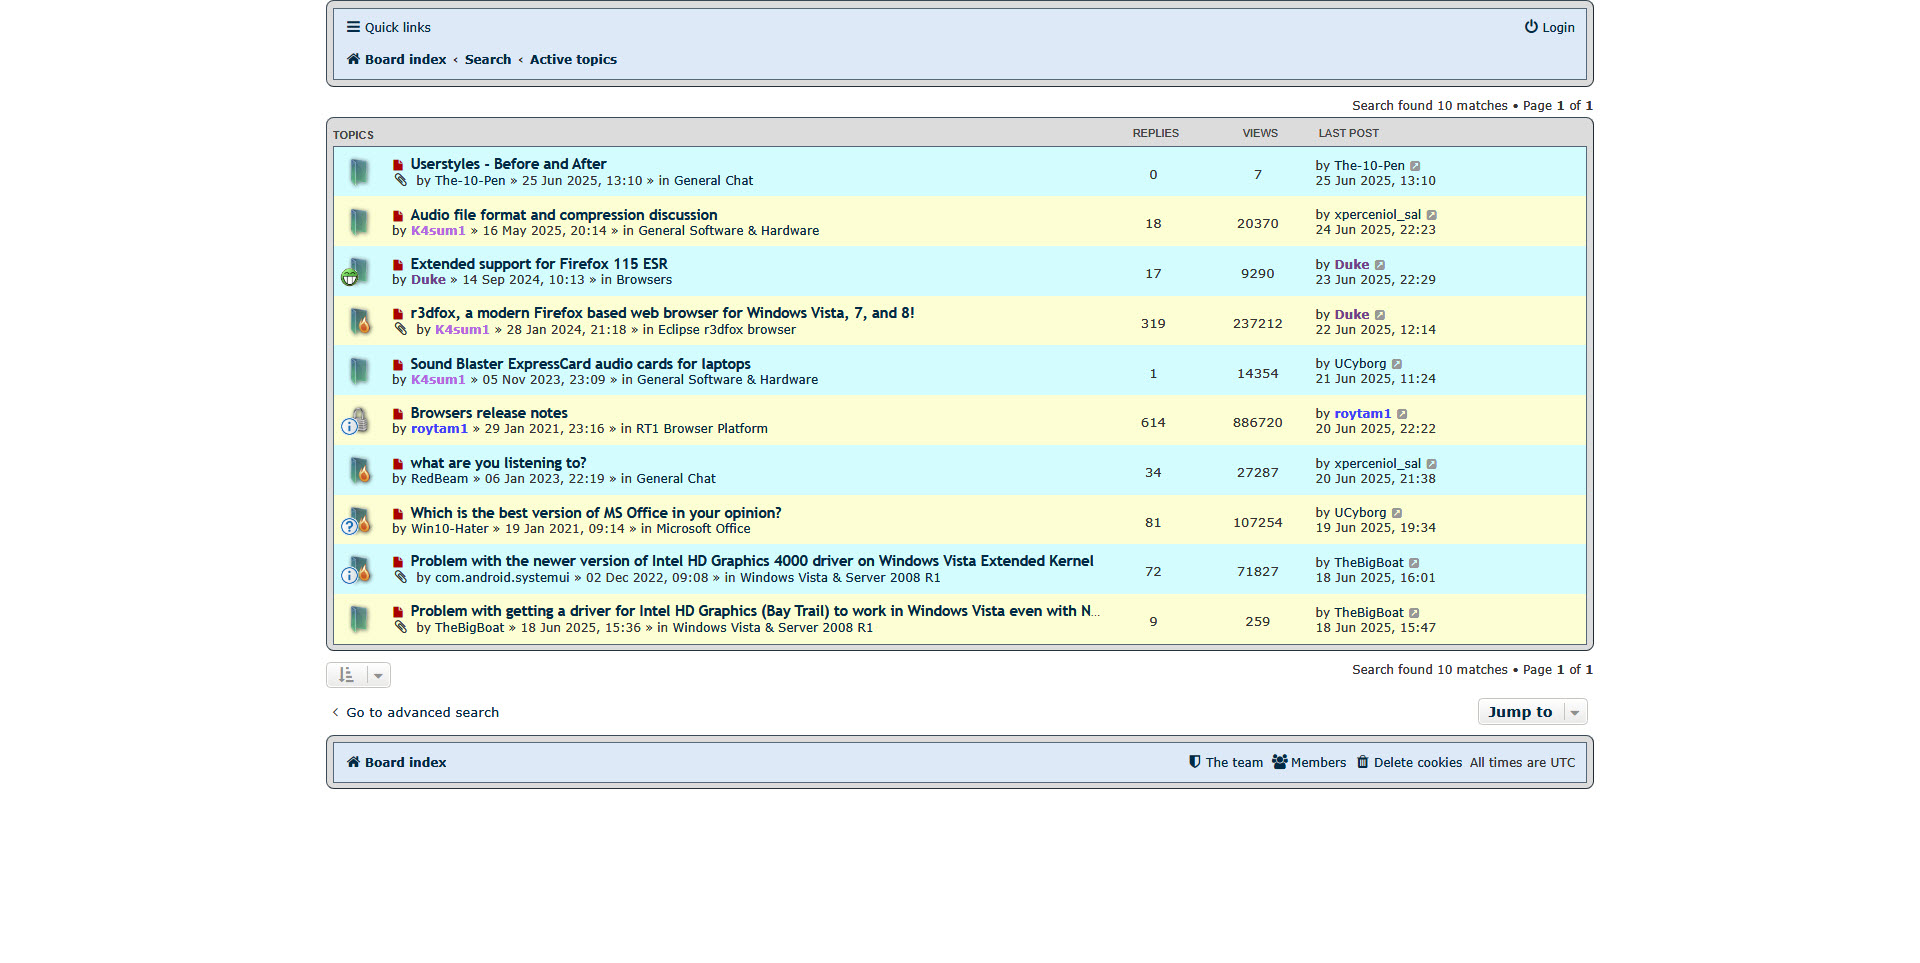Jump to last post by The-10-Pen icon
Screen dimensions: 1920x963
pos(1415,166)
